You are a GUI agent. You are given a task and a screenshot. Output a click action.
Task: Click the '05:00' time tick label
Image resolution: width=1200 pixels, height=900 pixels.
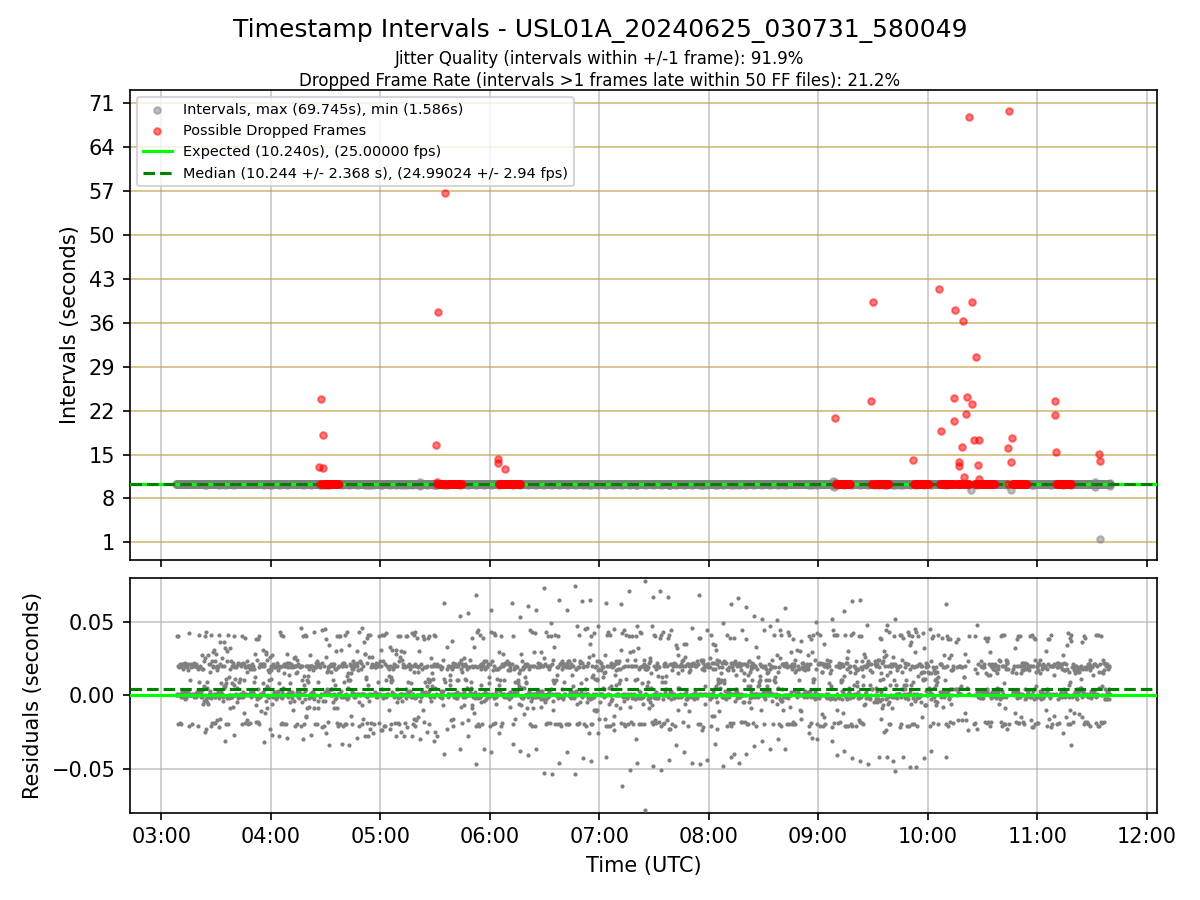coord(380,836)
